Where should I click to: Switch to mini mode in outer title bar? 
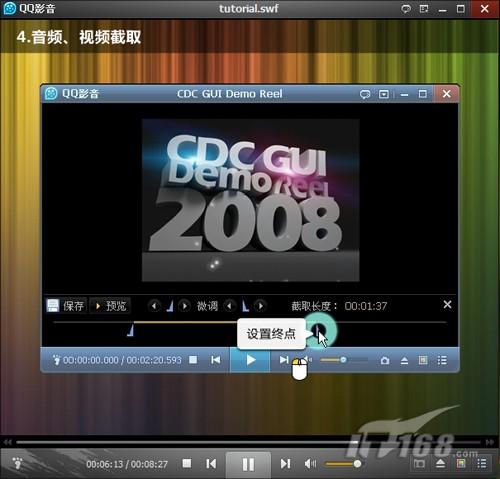(x=424, y=9)
